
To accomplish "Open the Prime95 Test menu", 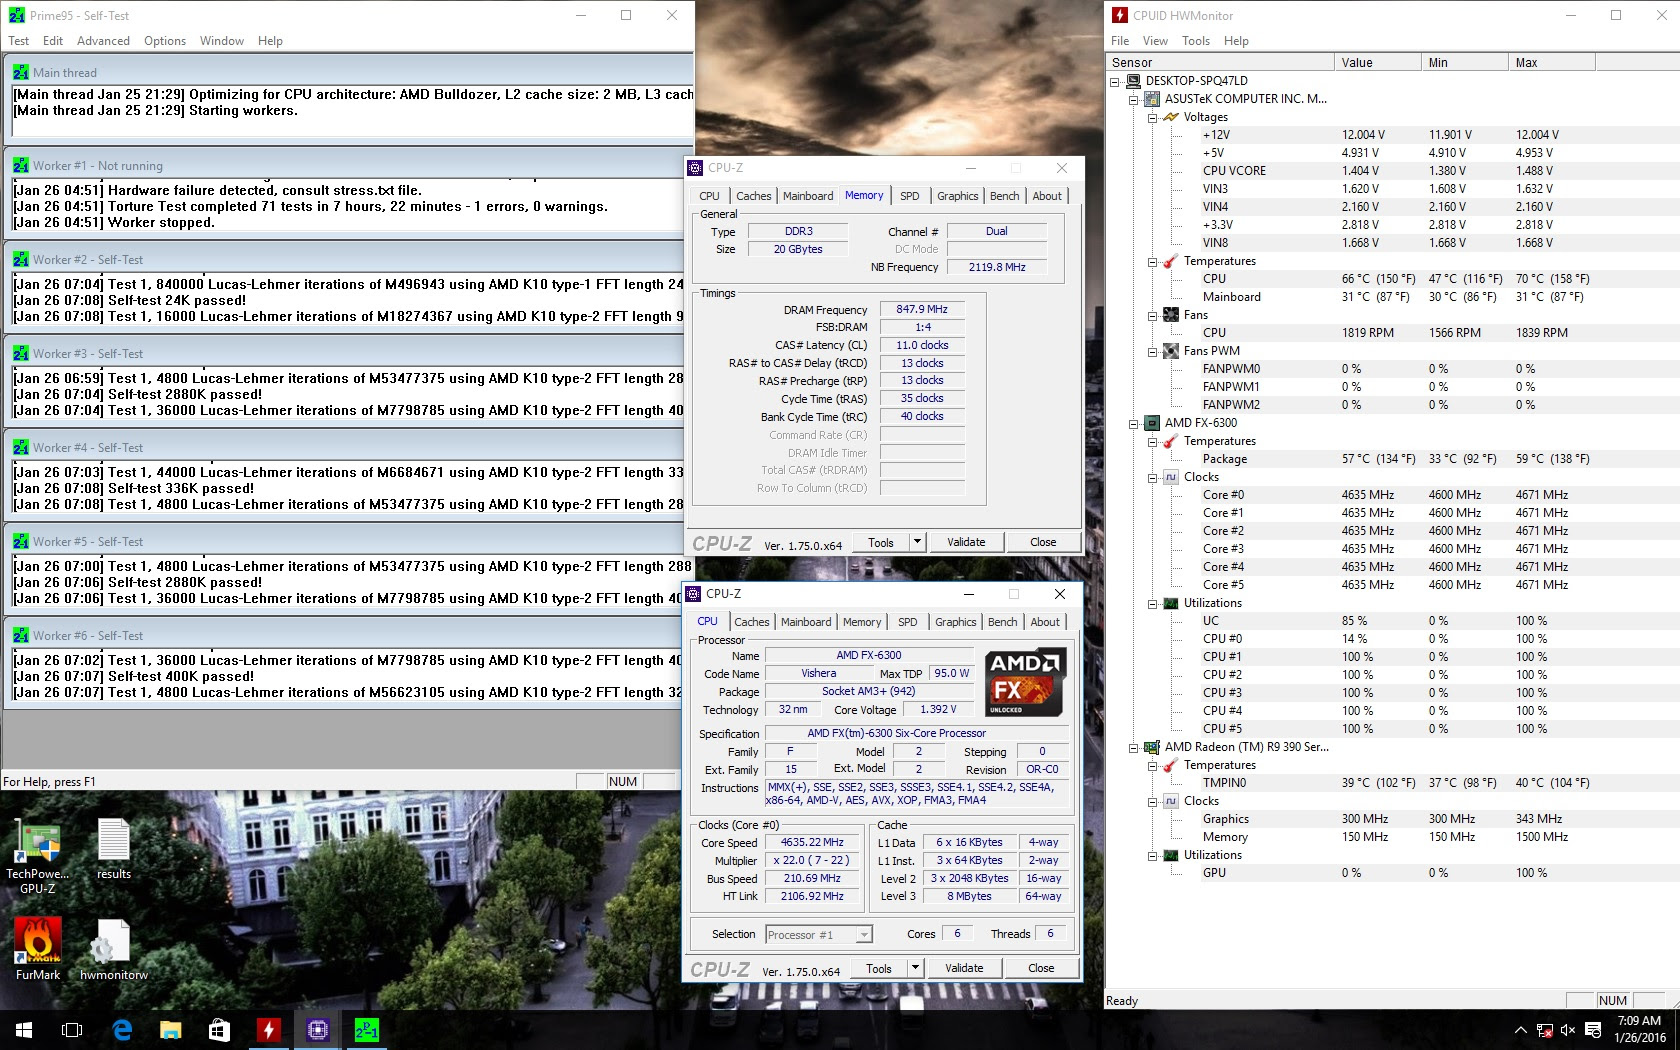I will click(x=19, y=41).
